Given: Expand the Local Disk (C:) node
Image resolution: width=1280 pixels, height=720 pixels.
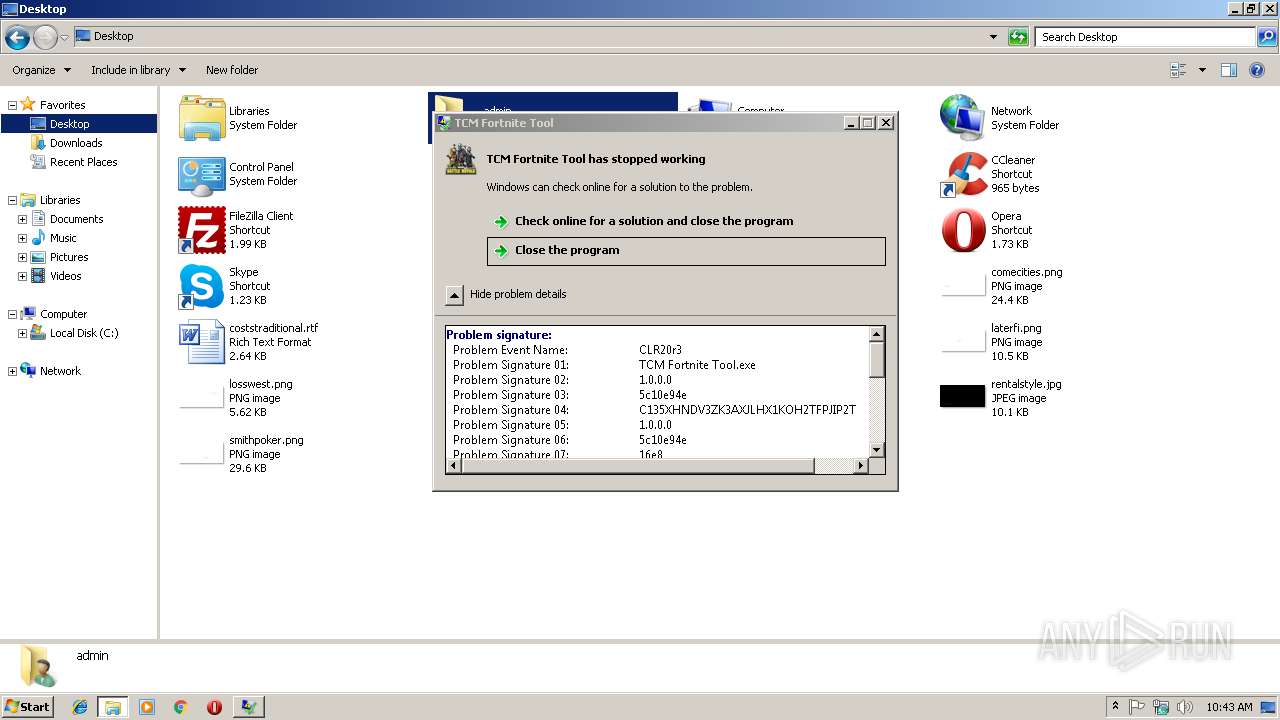Looking at the screenshot, I should coord(22,333).
